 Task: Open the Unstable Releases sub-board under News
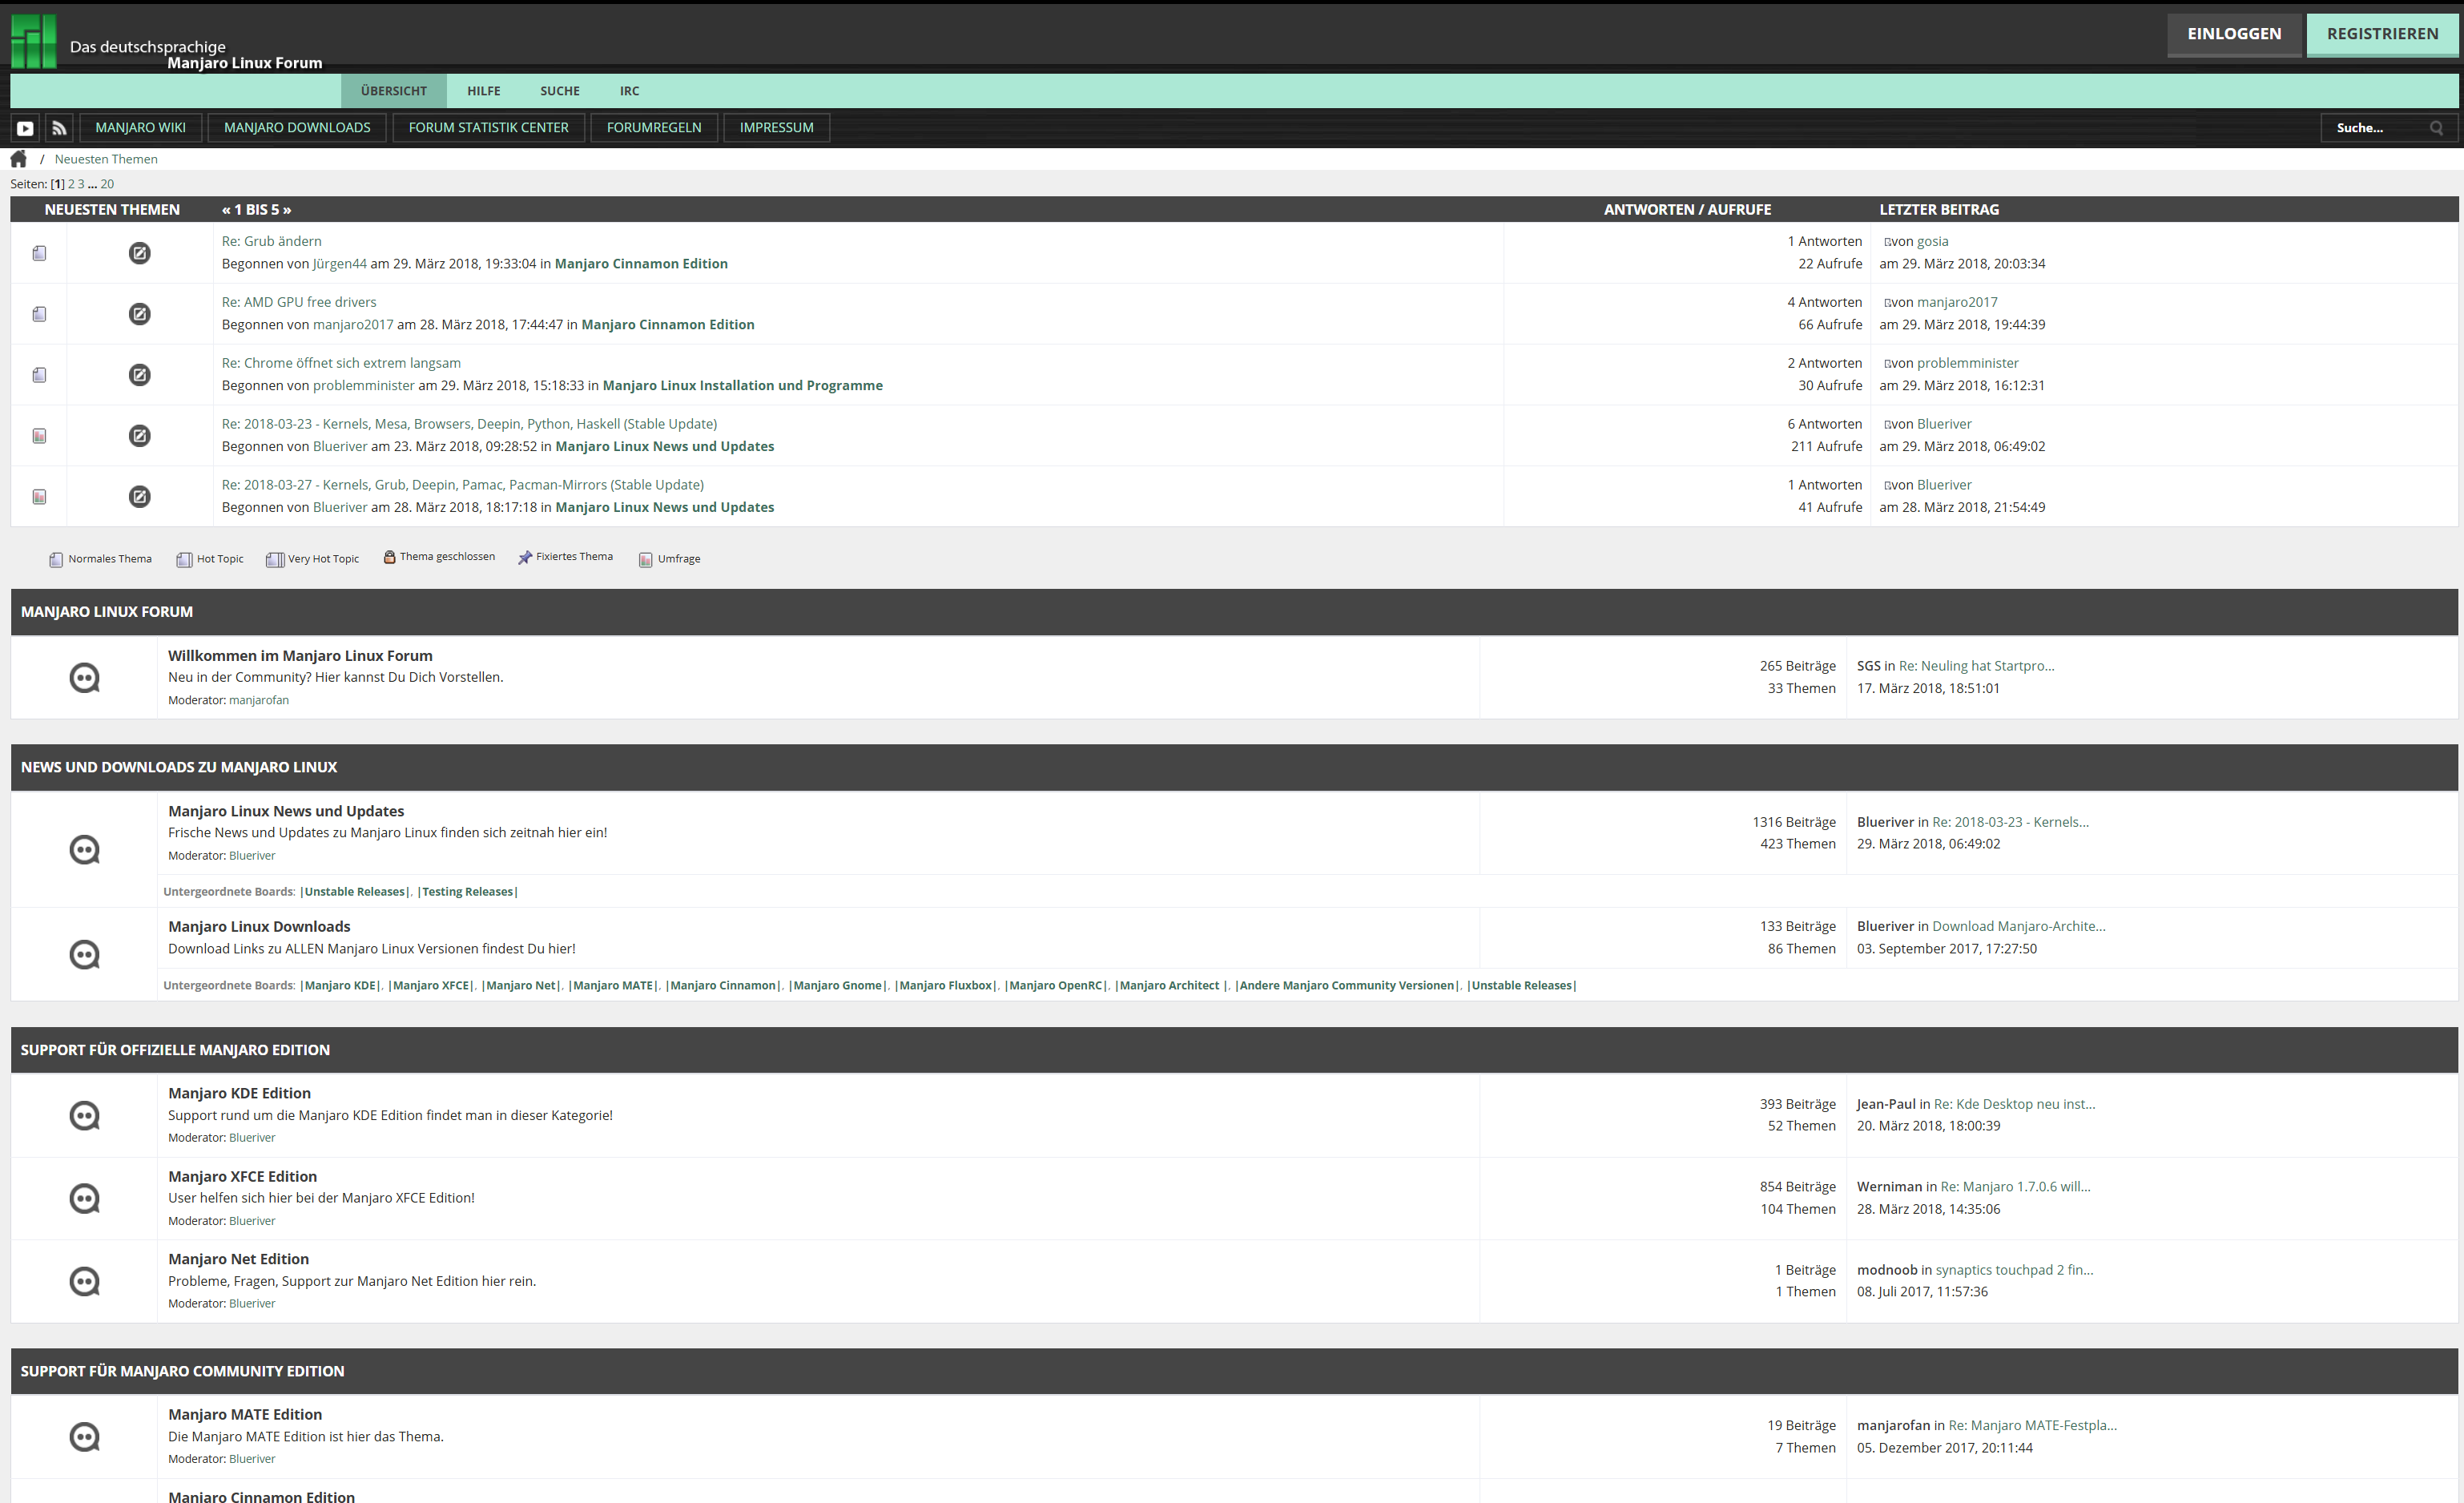click(354, 892)
